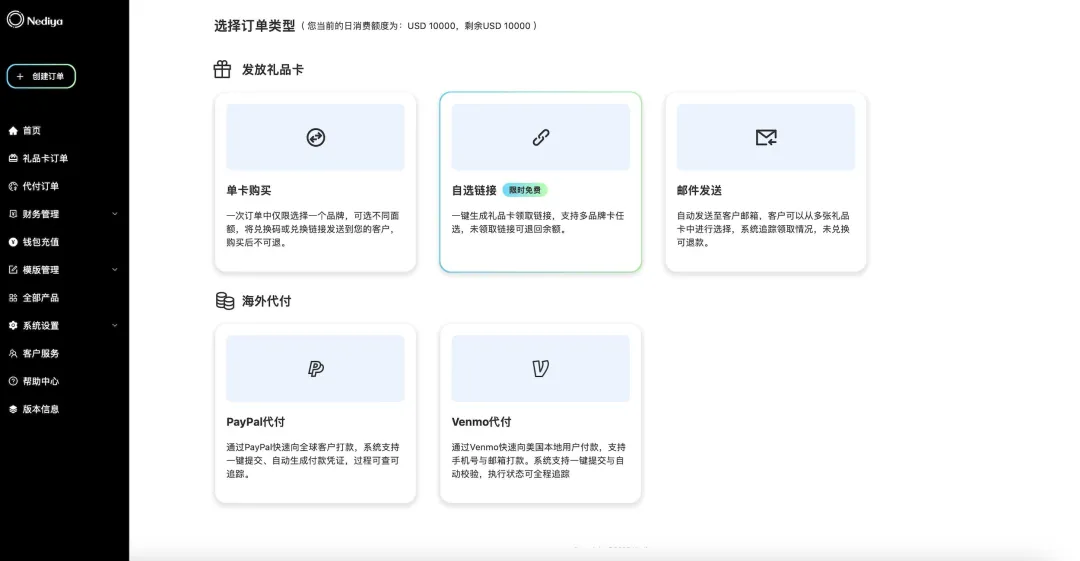Click the icon beside 财务管理

(13, 214)
